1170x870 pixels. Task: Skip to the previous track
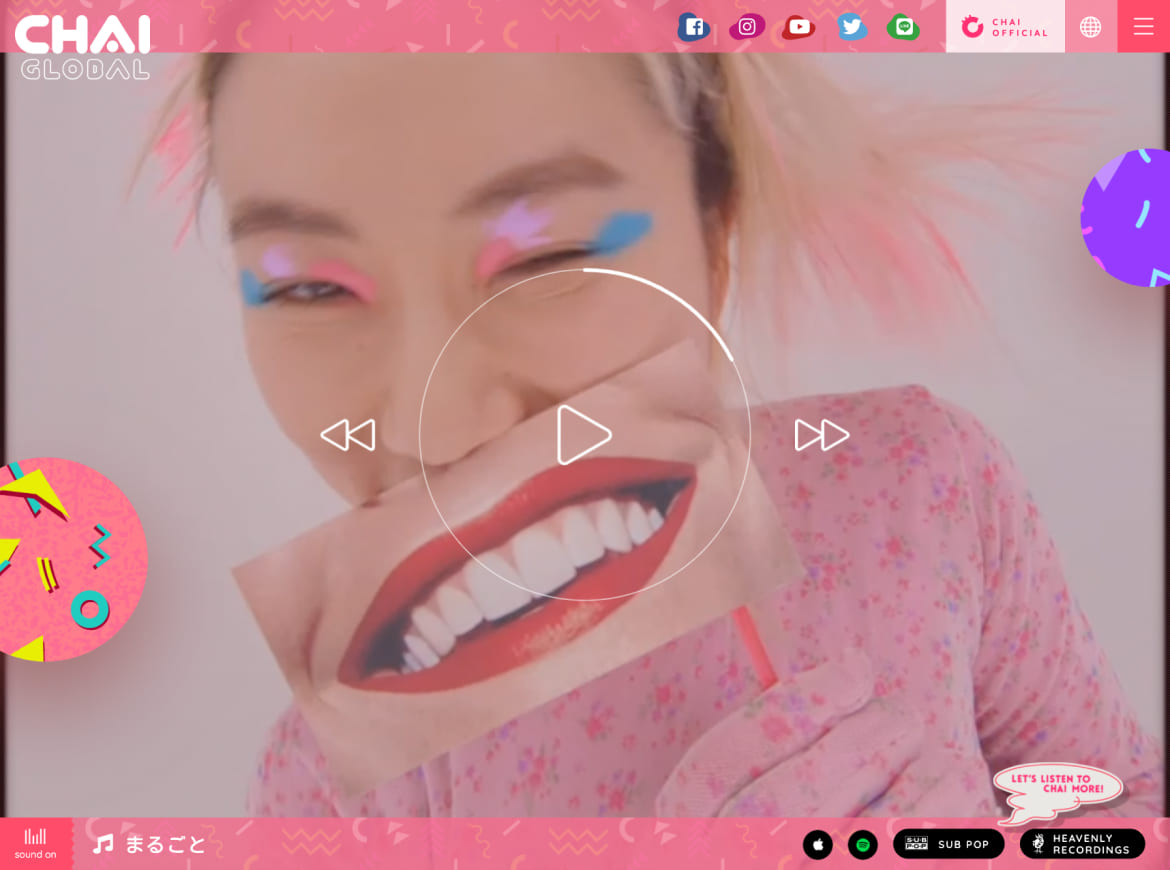click(348, 435)
